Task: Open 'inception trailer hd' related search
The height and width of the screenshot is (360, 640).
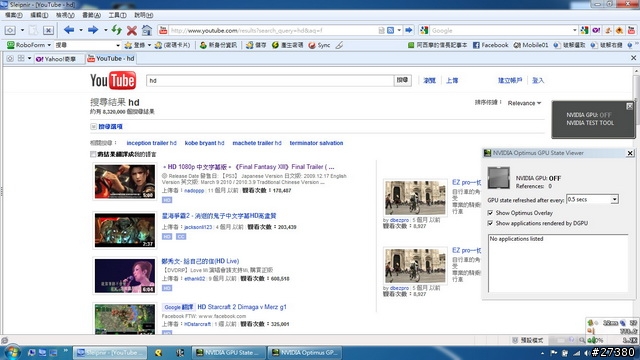Action: click(x=151, y=143)
